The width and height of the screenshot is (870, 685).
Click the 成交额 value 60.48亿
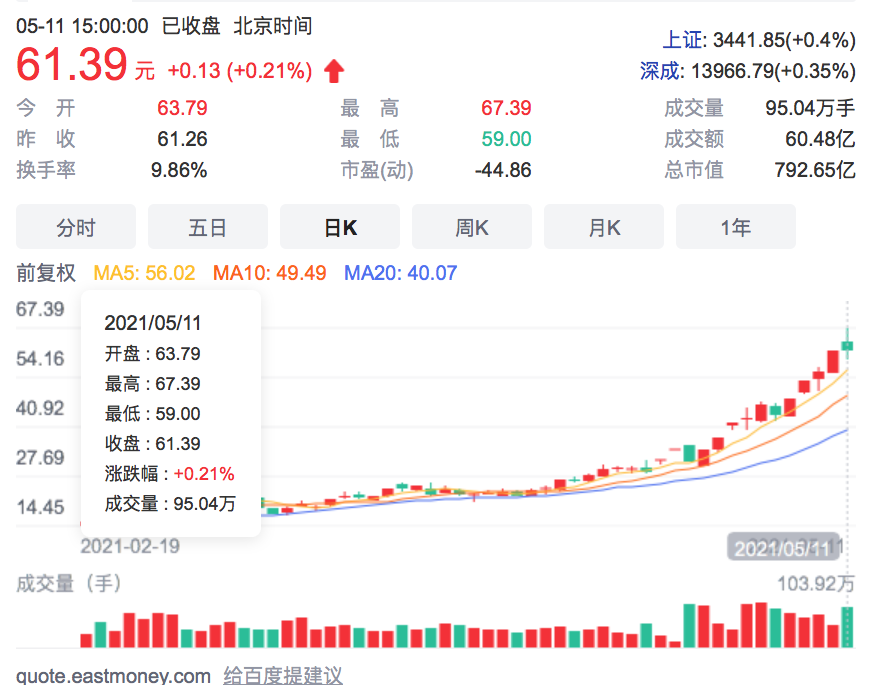tap(820, 139)
